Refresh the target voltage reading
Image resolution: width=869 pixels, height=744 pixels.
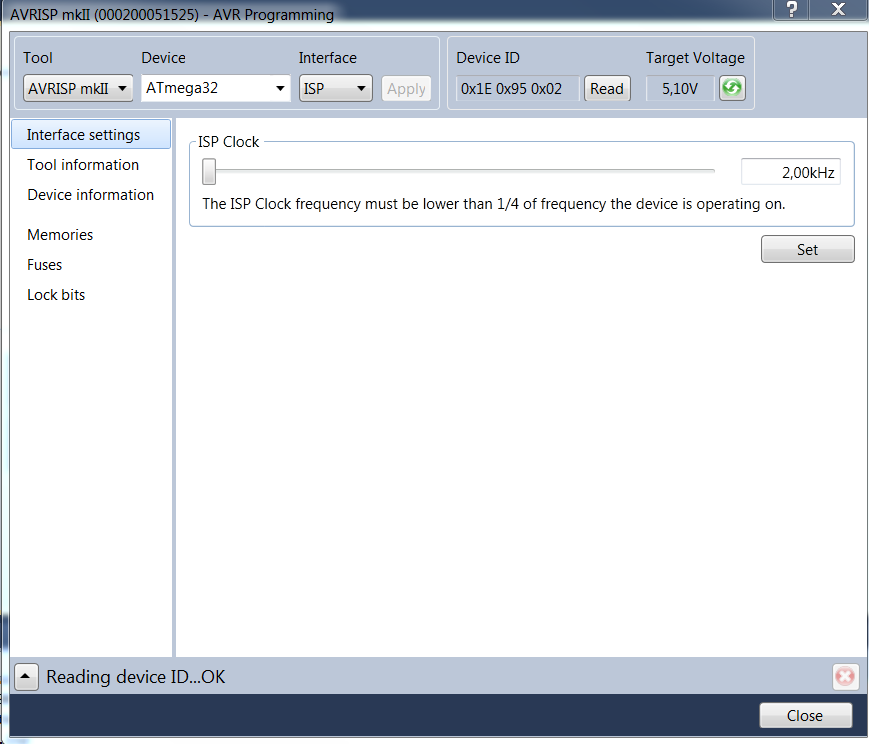click(x=732, y=88)
